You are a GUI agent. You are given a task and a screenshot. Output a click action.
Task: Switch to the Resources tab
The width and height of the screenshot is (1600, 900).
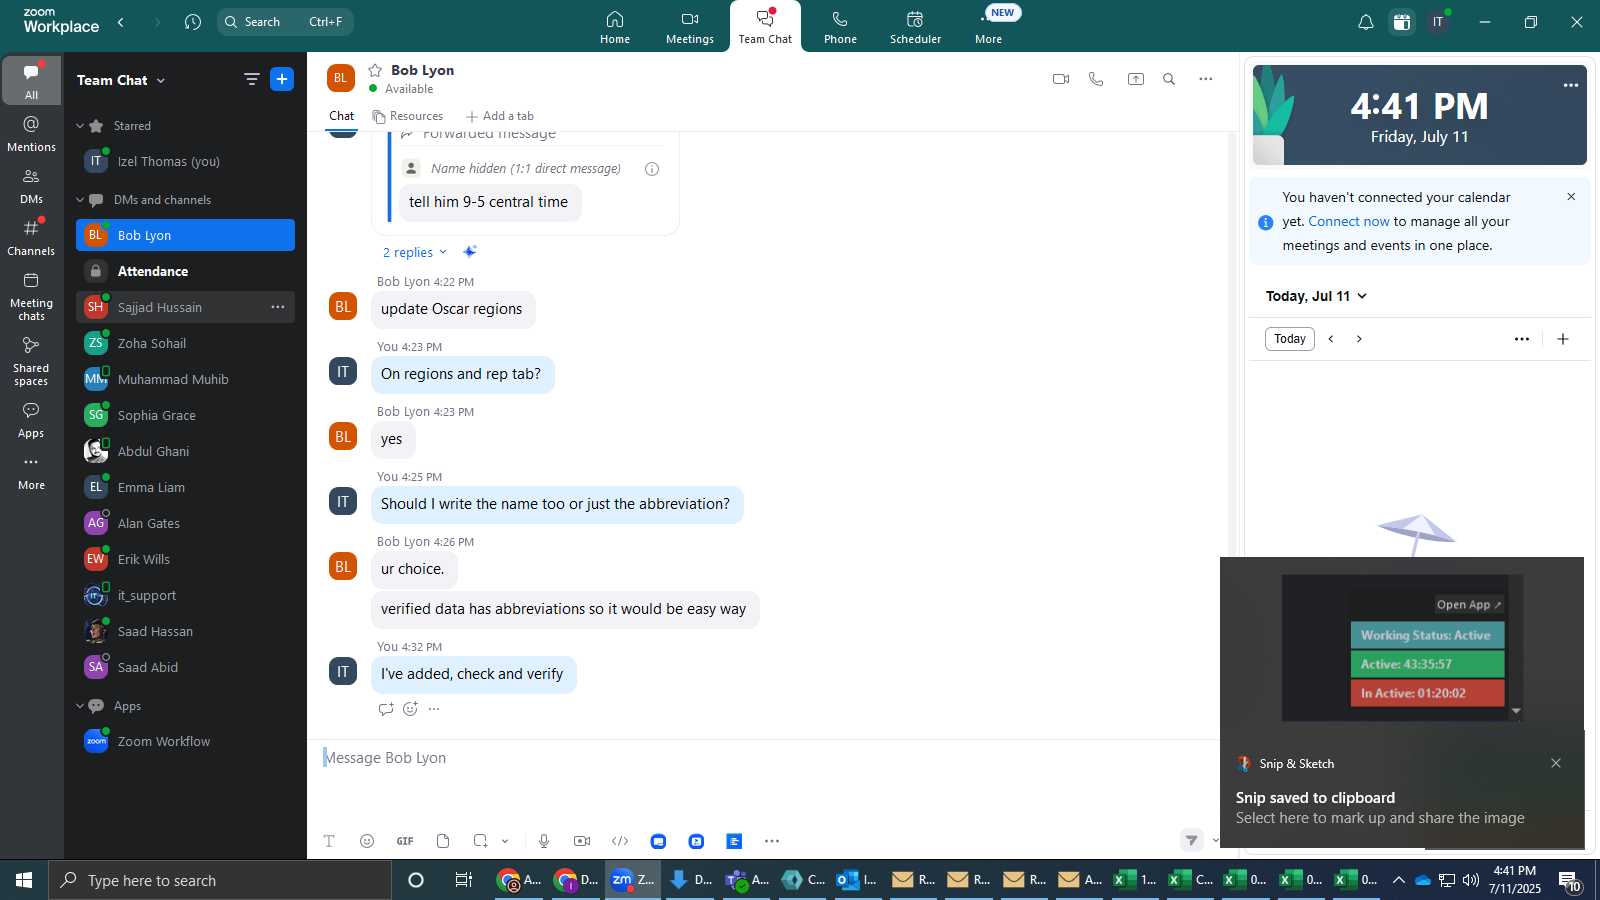coord(407,116)
